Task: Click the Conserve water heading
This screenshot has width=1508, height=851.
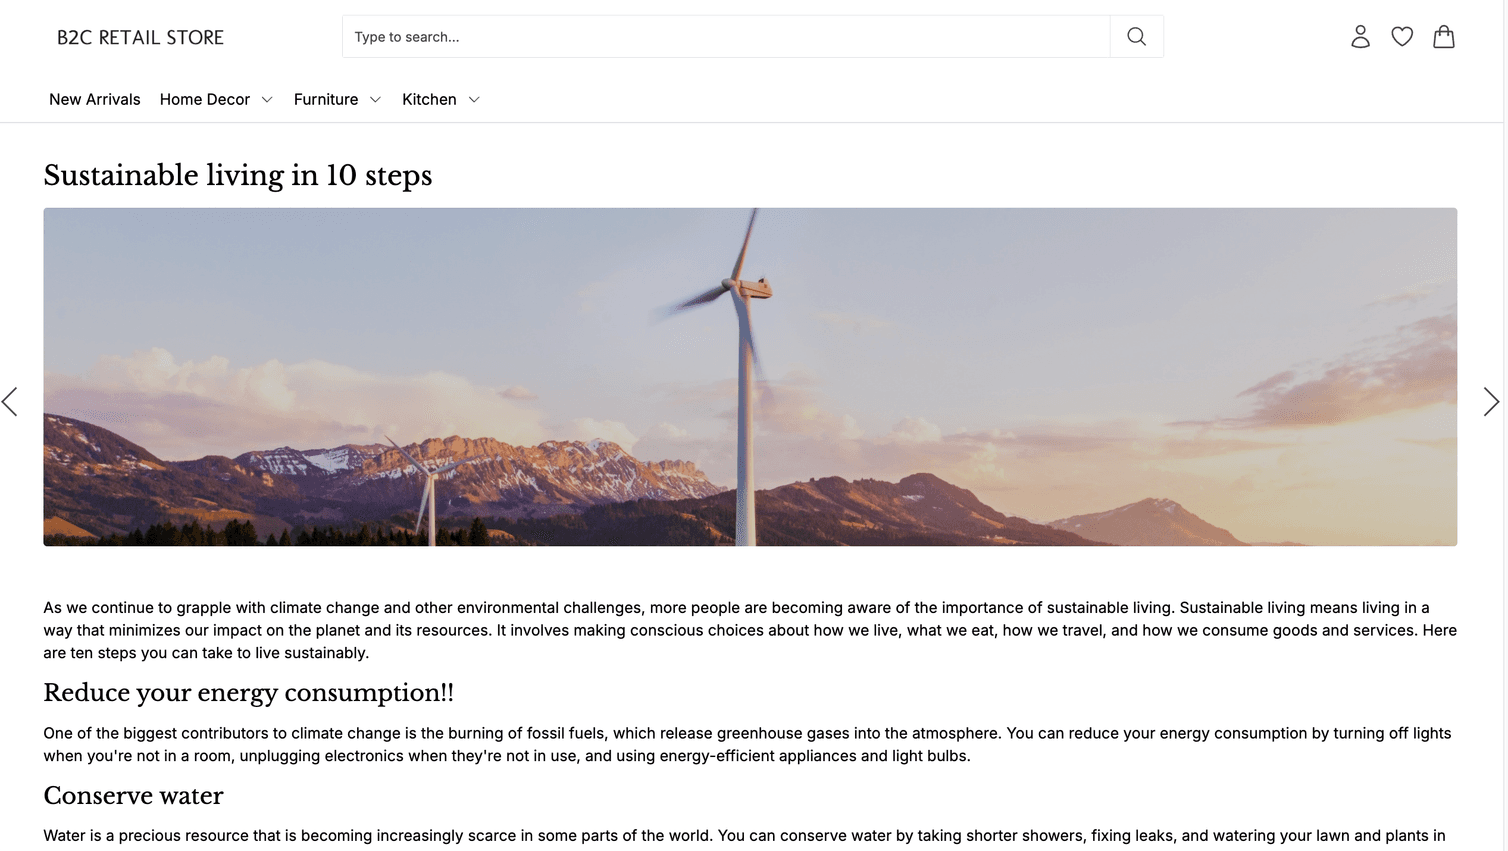Action: pos(133,796)
